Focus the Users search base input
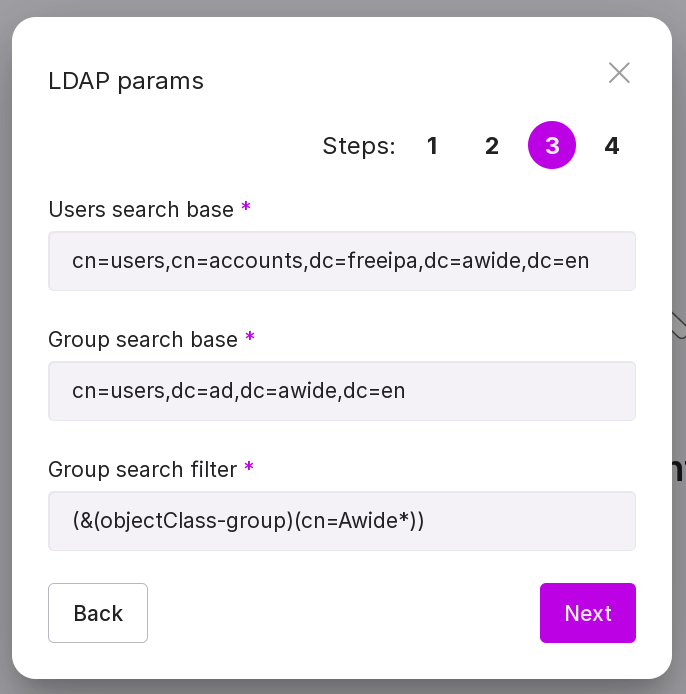 pos(341,261)
